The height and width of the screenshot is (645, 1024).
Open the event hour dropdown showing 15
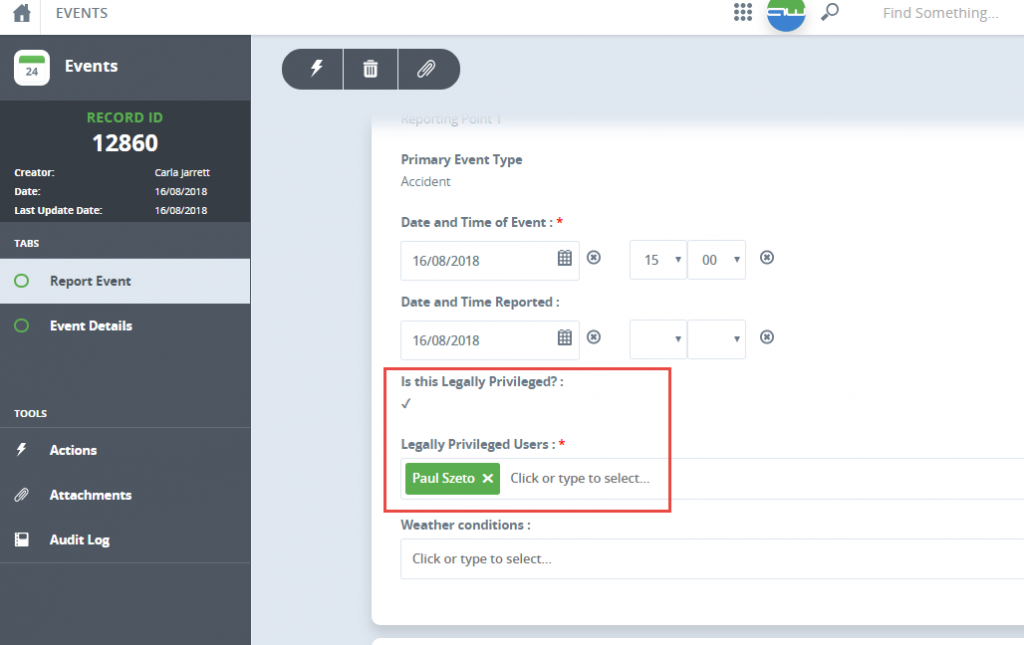(658, 260)
